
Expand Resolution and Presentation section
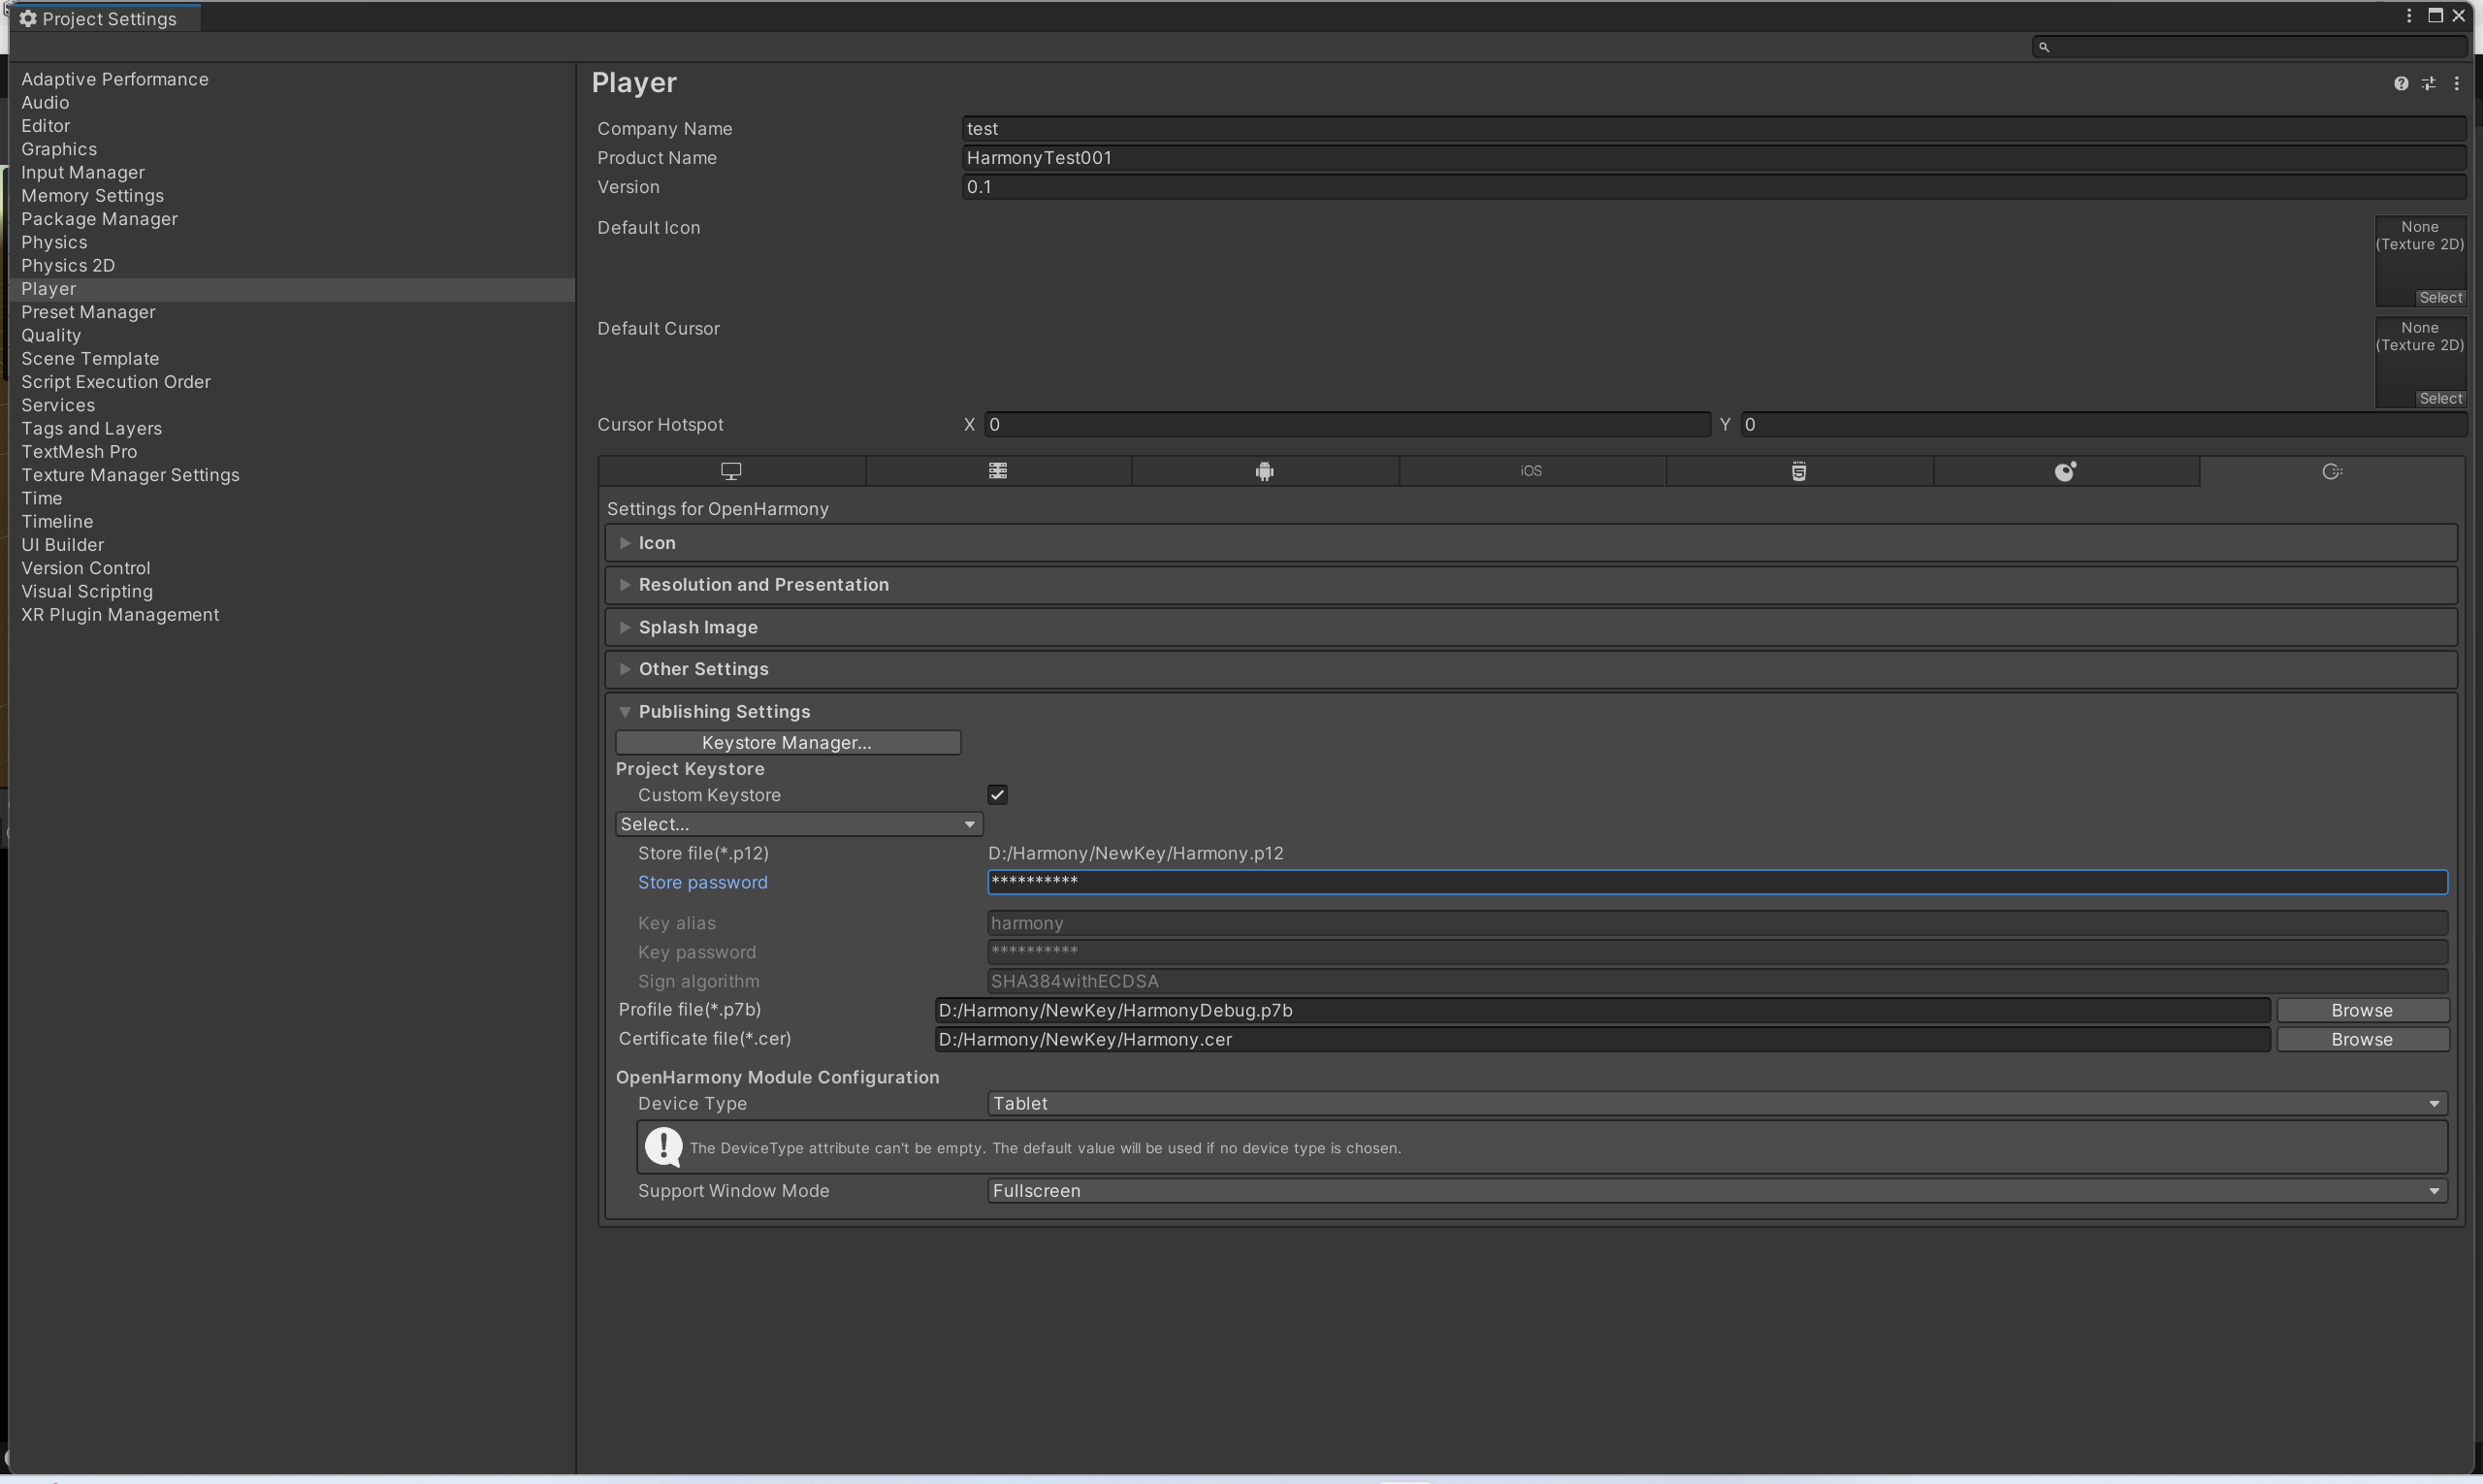[1531, 585]
